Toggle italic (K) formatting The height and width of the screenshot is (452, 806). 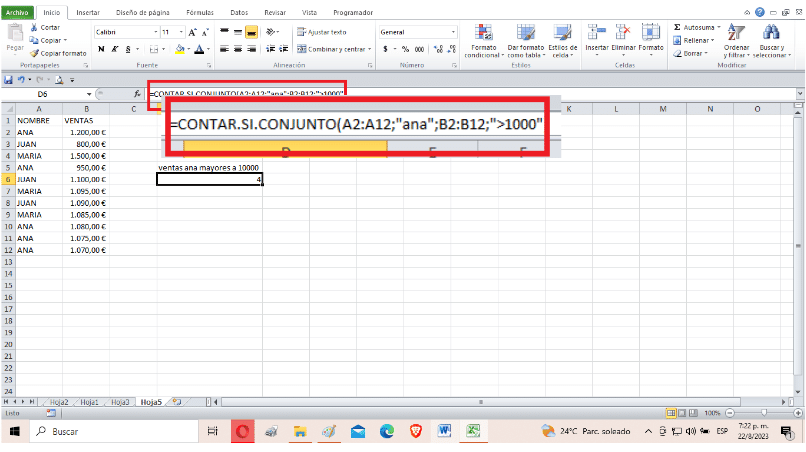(x=114, y=48)
